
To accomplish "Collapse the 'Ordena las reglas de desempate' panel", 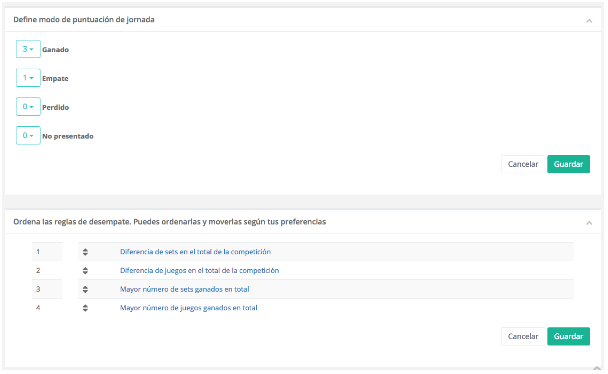I will (589, 222).
